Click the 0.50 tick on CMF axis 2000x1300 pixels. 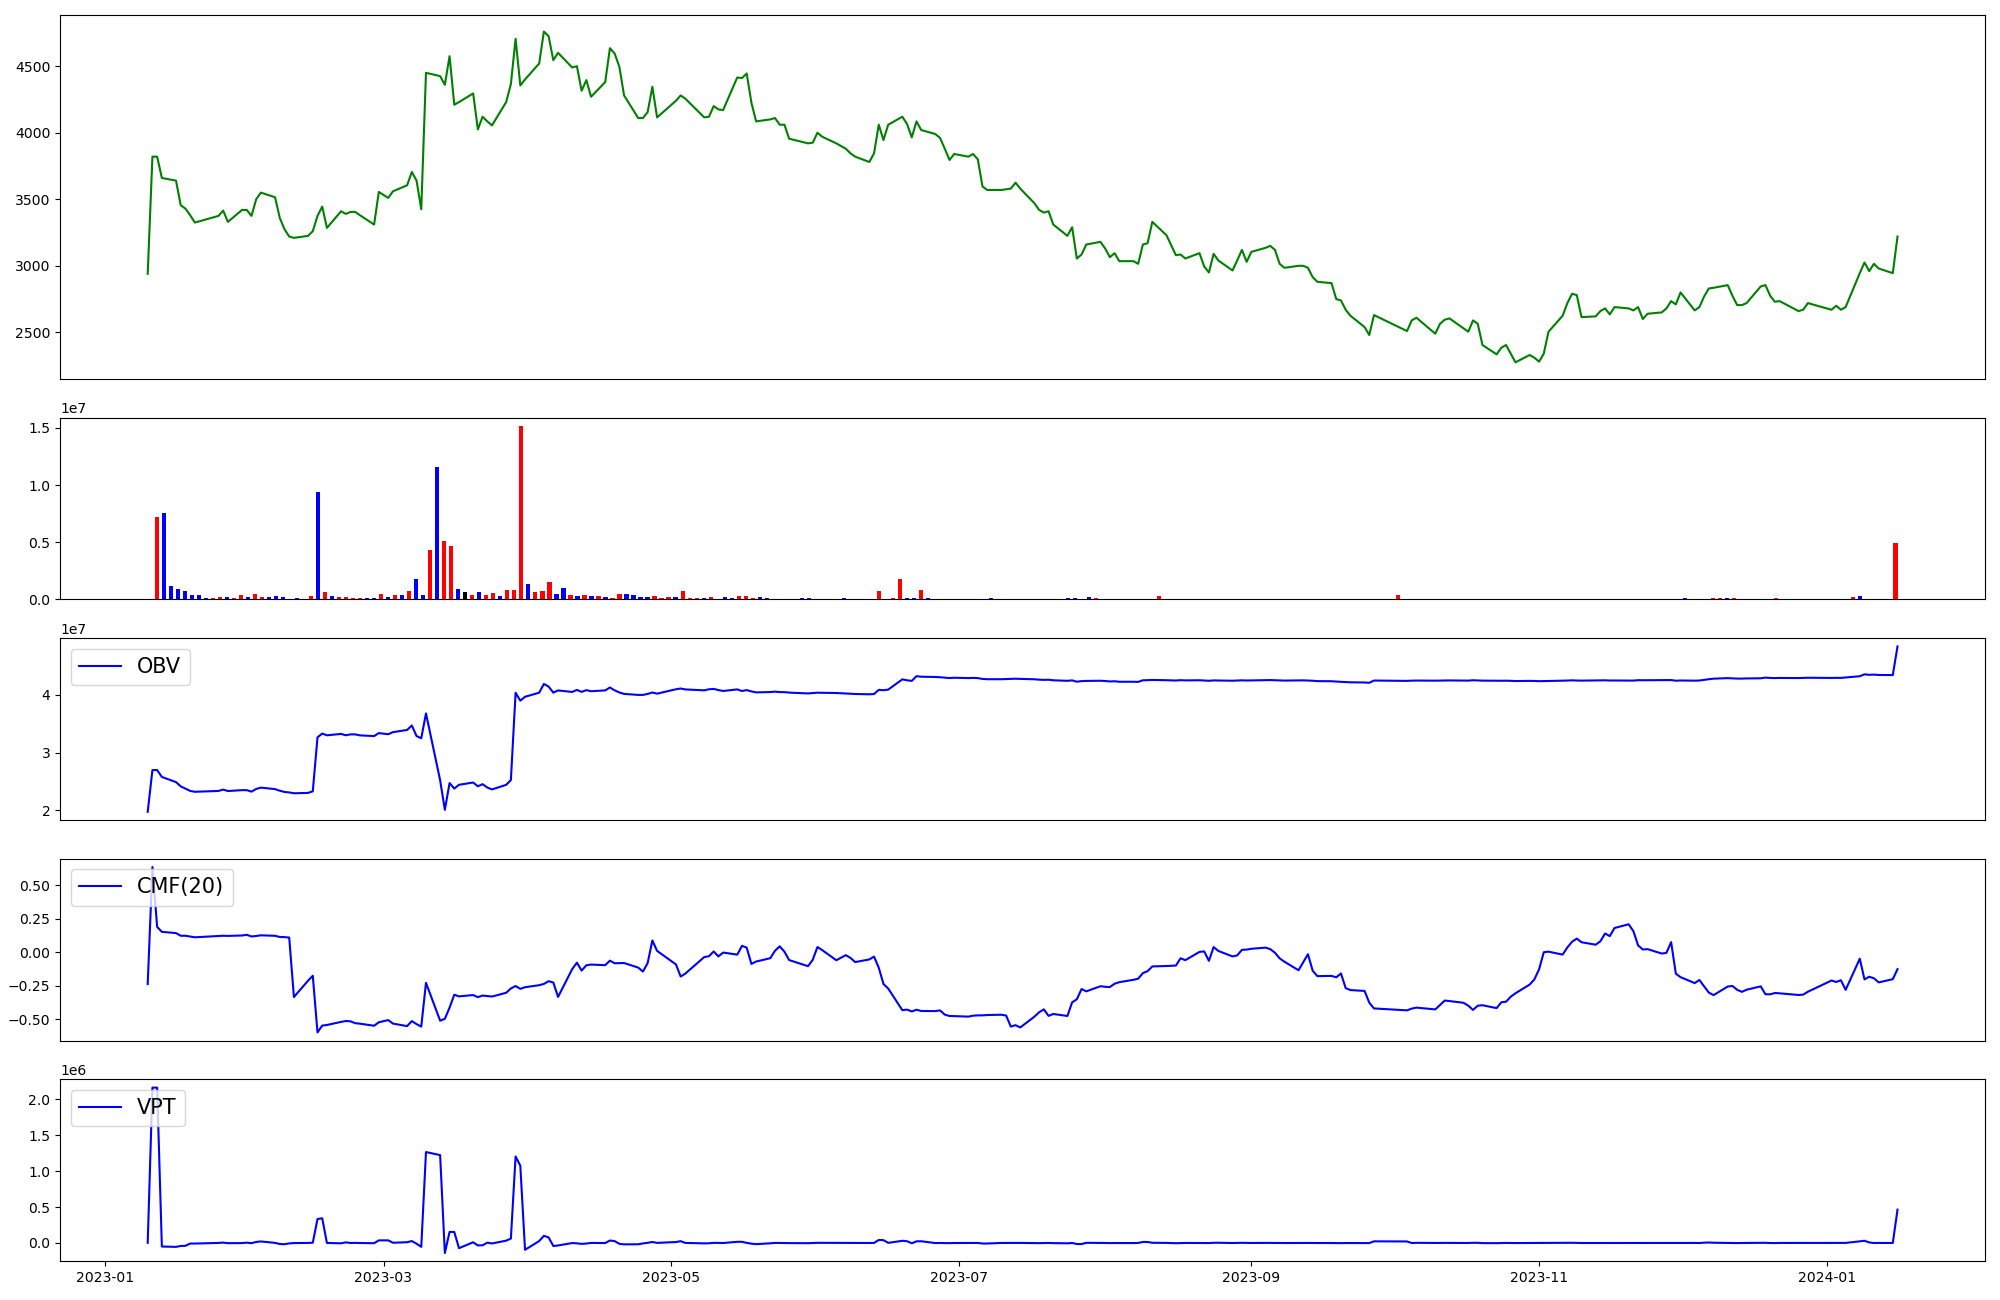pyautogui.click(x=33, y=886)
